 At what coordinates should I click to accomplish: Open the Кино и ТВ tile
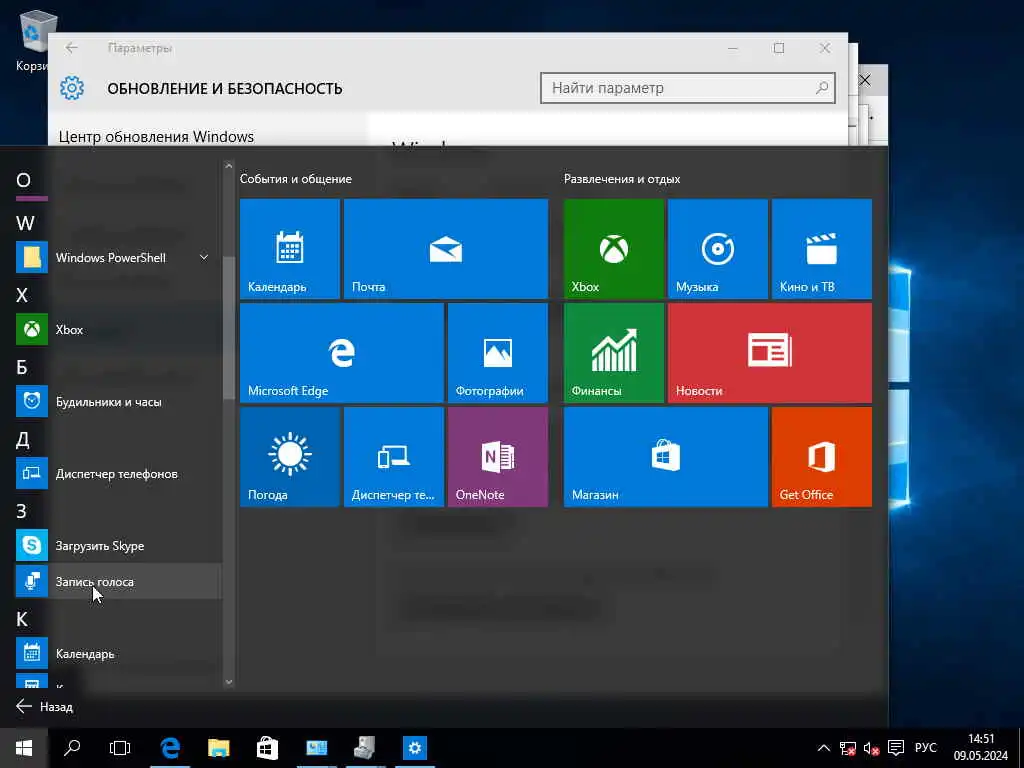click(822, 249)
